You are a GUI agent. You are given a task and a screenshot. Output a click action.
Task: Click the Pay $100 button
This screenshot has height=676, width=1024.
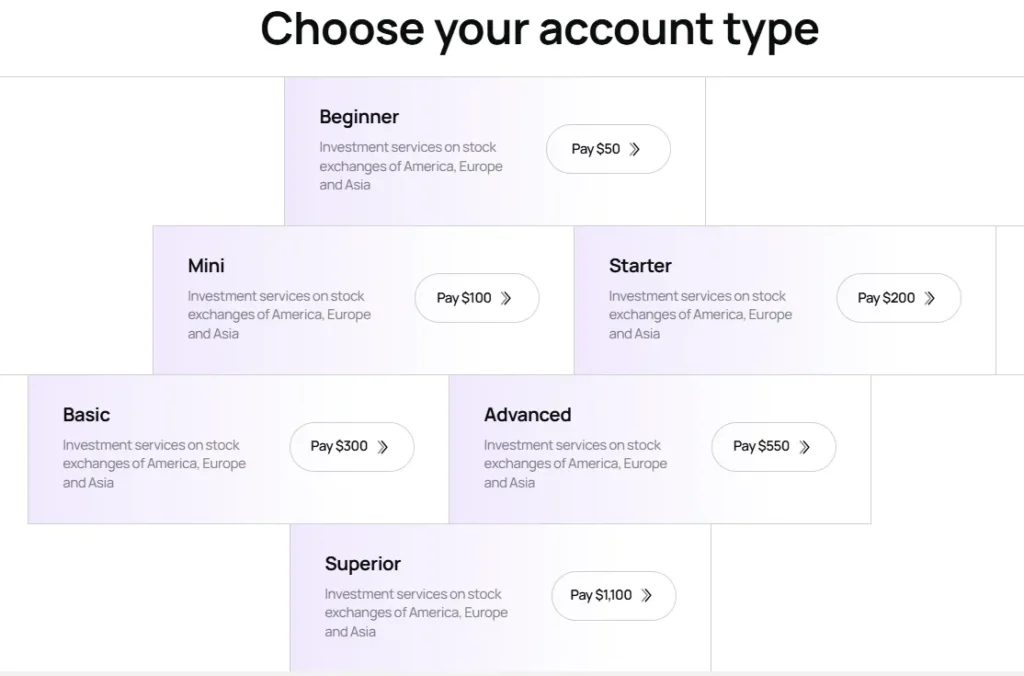[x=476, y=298]
